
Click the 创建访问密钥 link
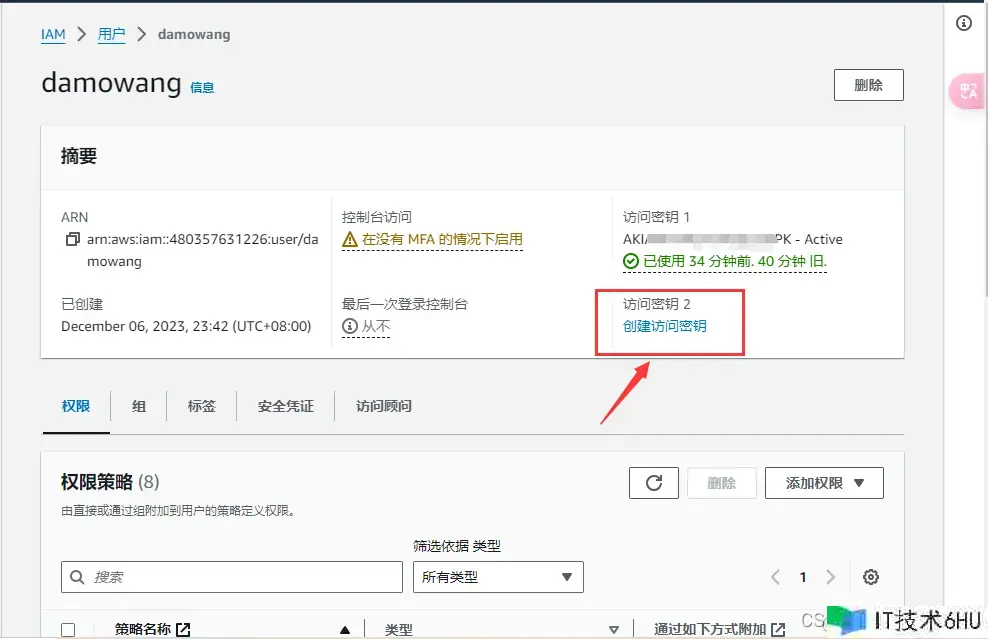[665, 326]
